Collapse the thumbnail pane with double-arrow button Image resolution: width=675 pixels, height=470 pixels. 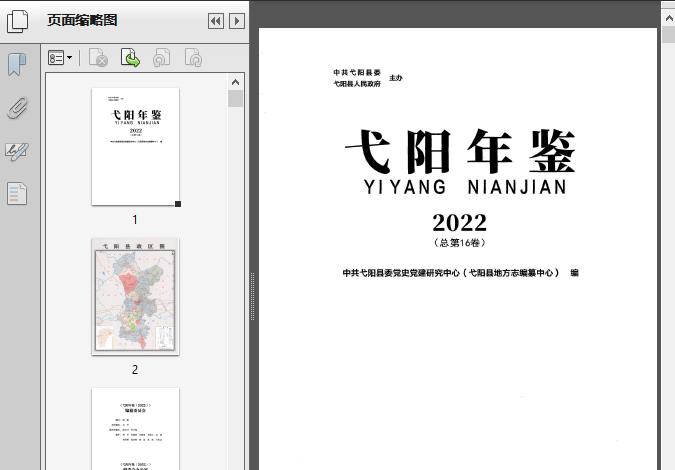216,21
